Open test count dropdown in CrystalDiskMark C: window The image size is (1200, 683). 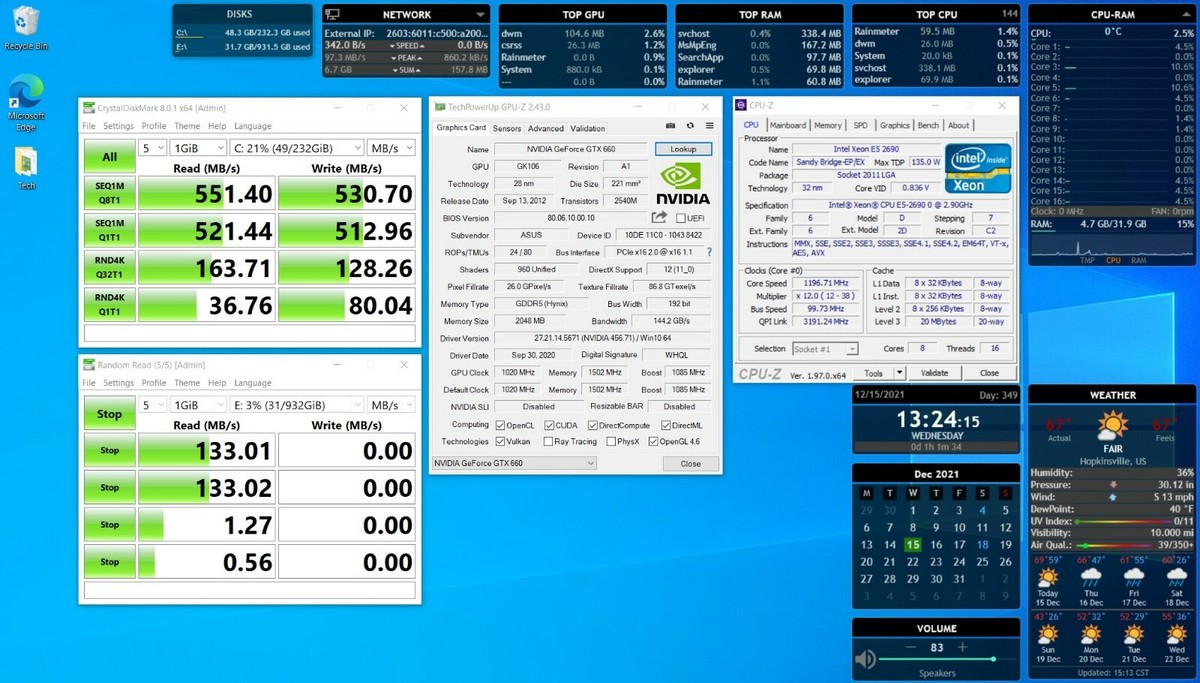click(x=152, y=147)
